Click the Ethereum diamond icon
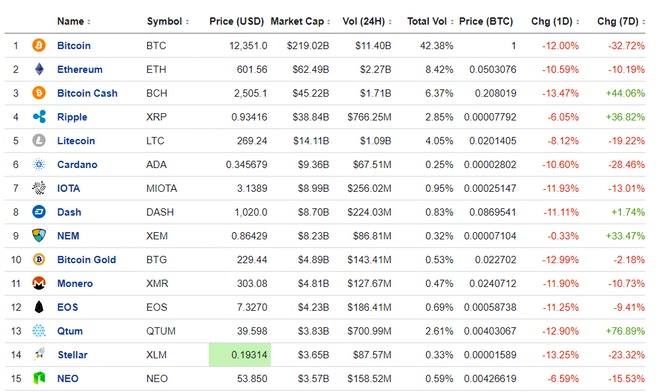662x392 pixels. [x=39, y=69]
